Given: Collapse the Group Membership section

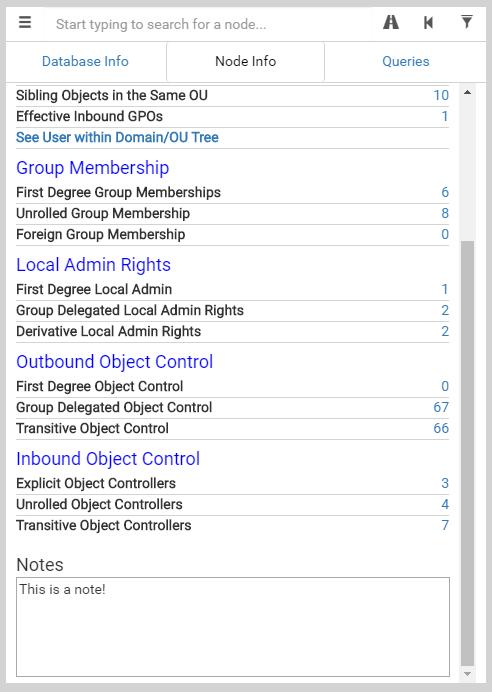Looking at the screenshot, I should point(93,168).
